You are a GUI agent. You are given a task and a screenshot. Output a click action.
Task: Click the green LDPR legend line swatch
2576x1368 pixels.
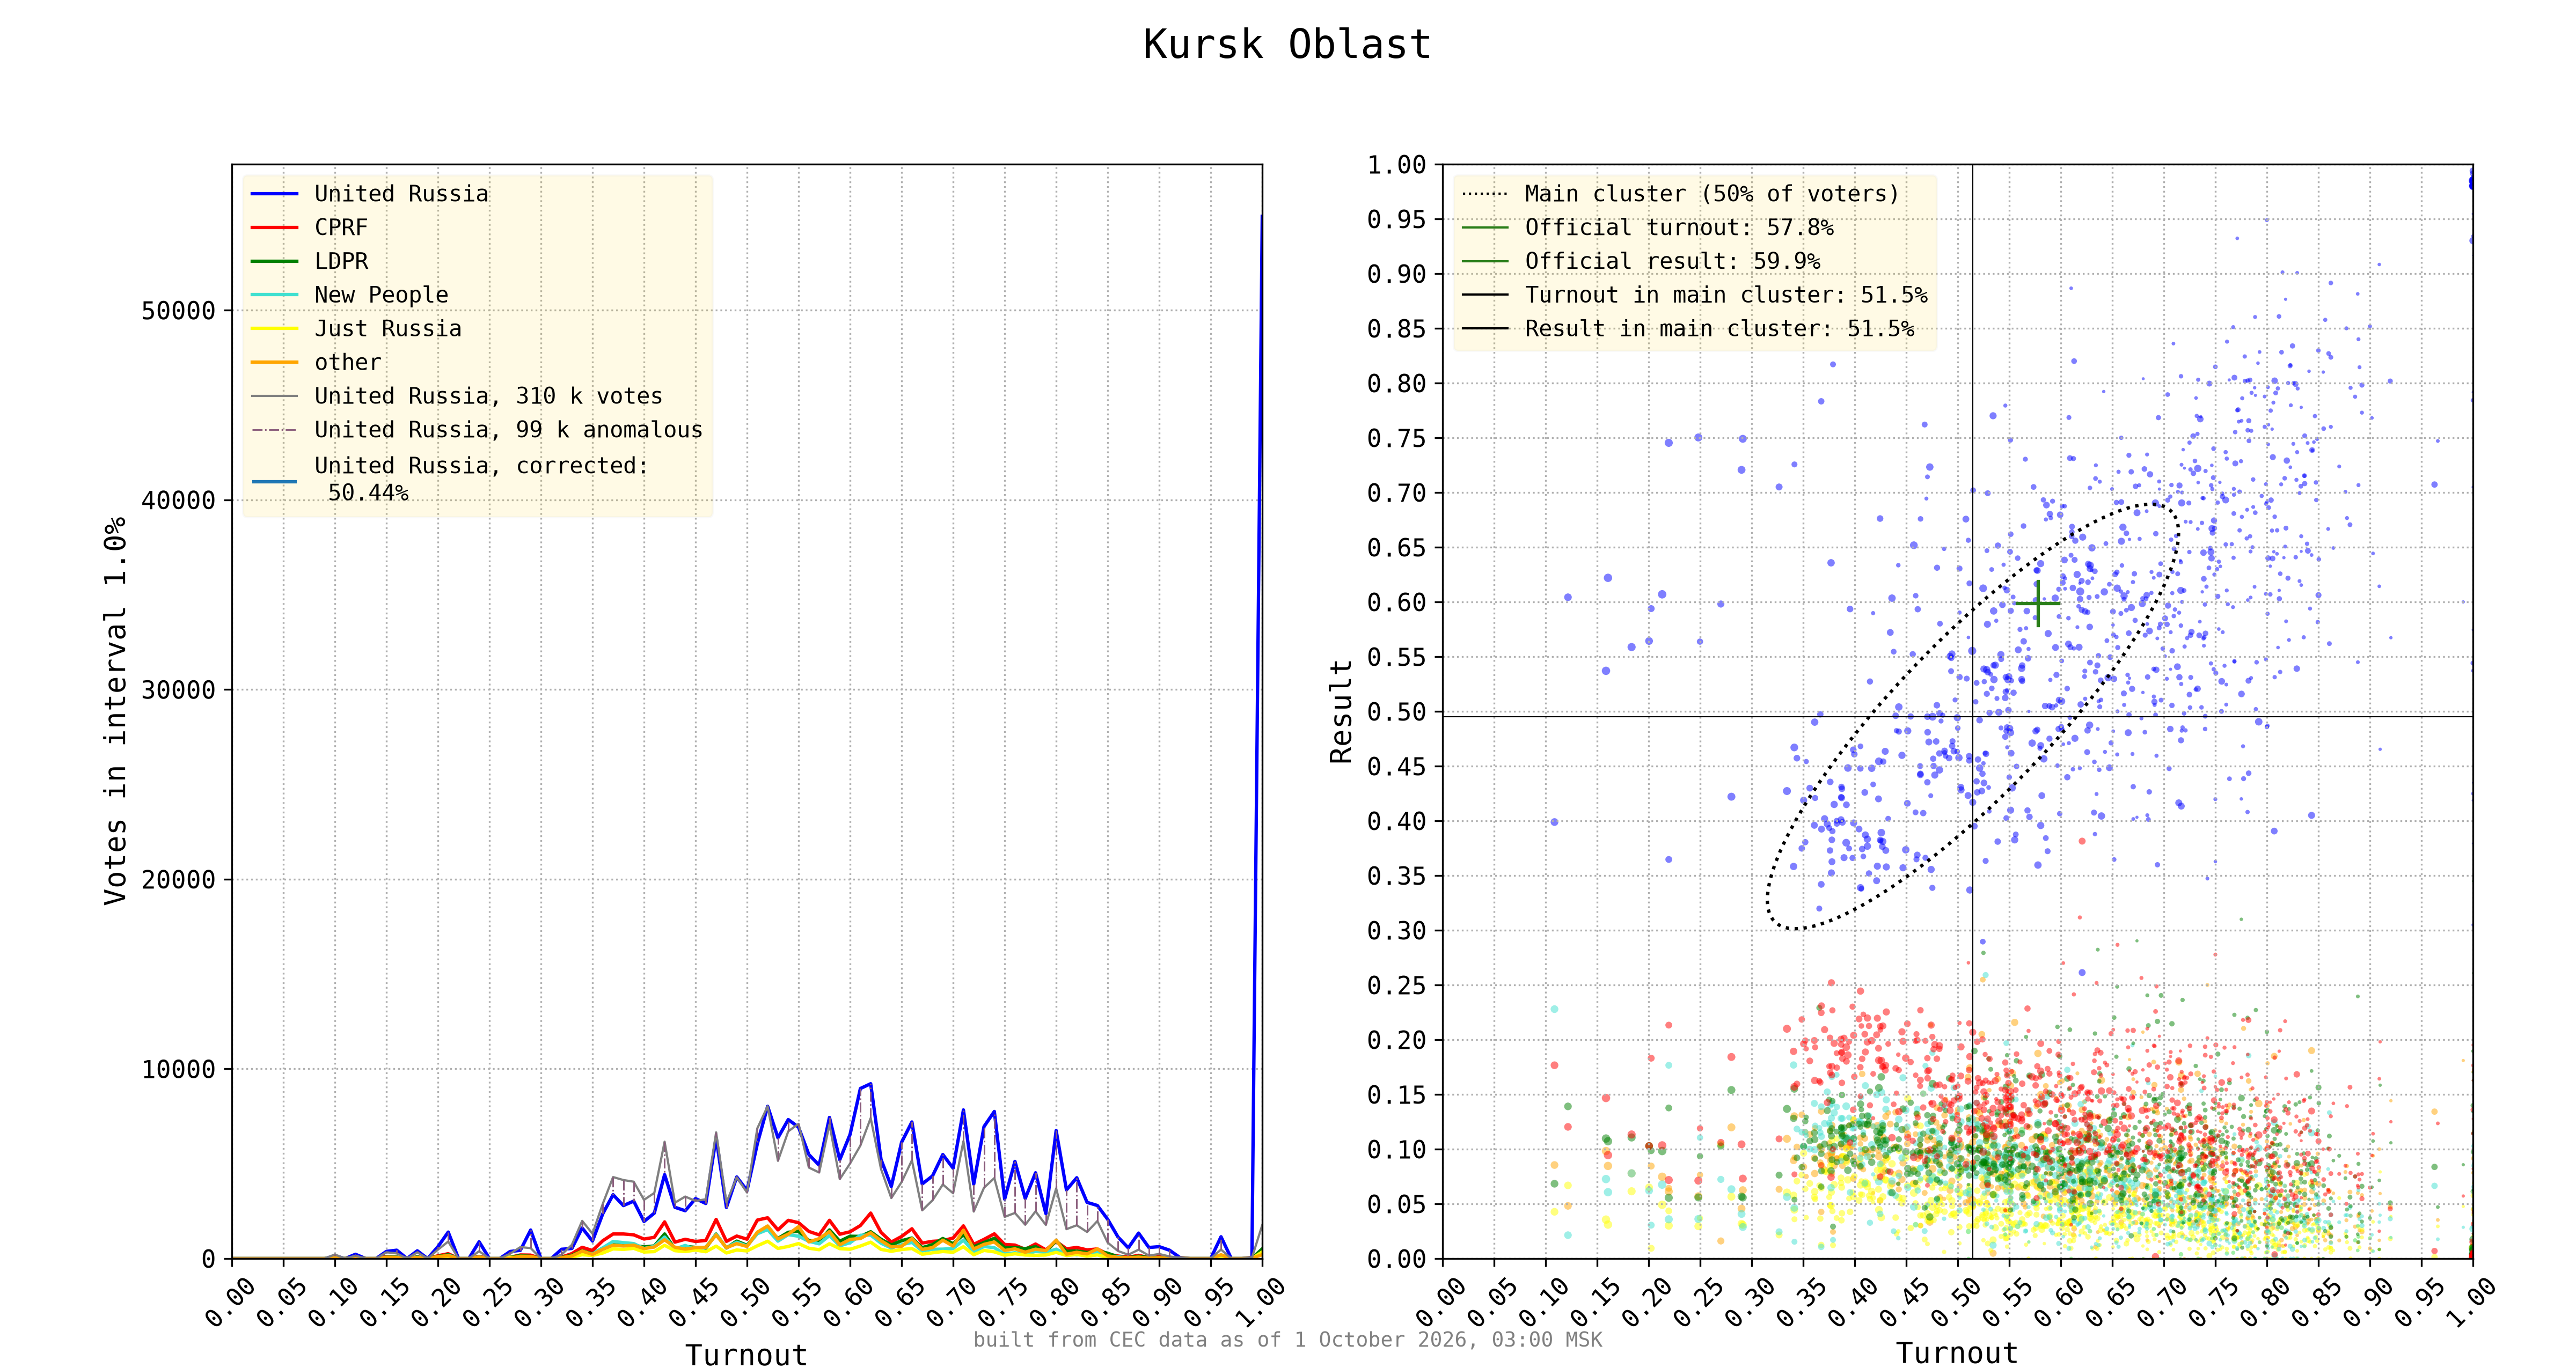[275, 261]
